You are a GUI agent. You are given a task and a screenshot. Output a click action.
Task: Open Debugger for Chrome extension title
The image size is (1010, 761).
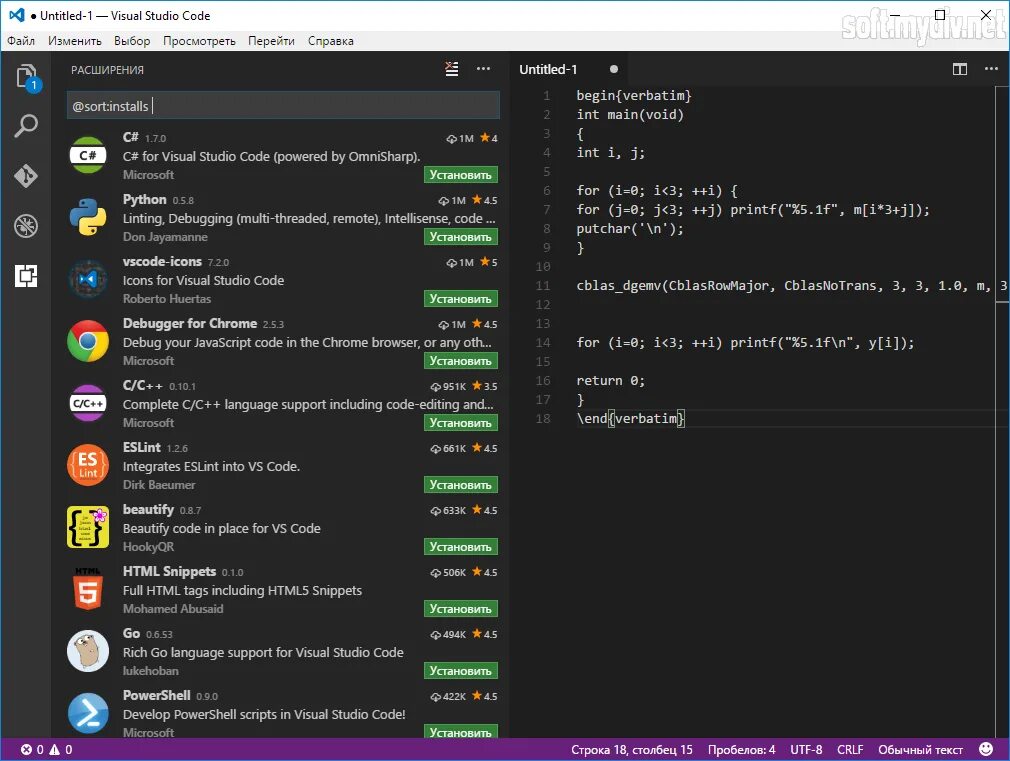point(190,323)
